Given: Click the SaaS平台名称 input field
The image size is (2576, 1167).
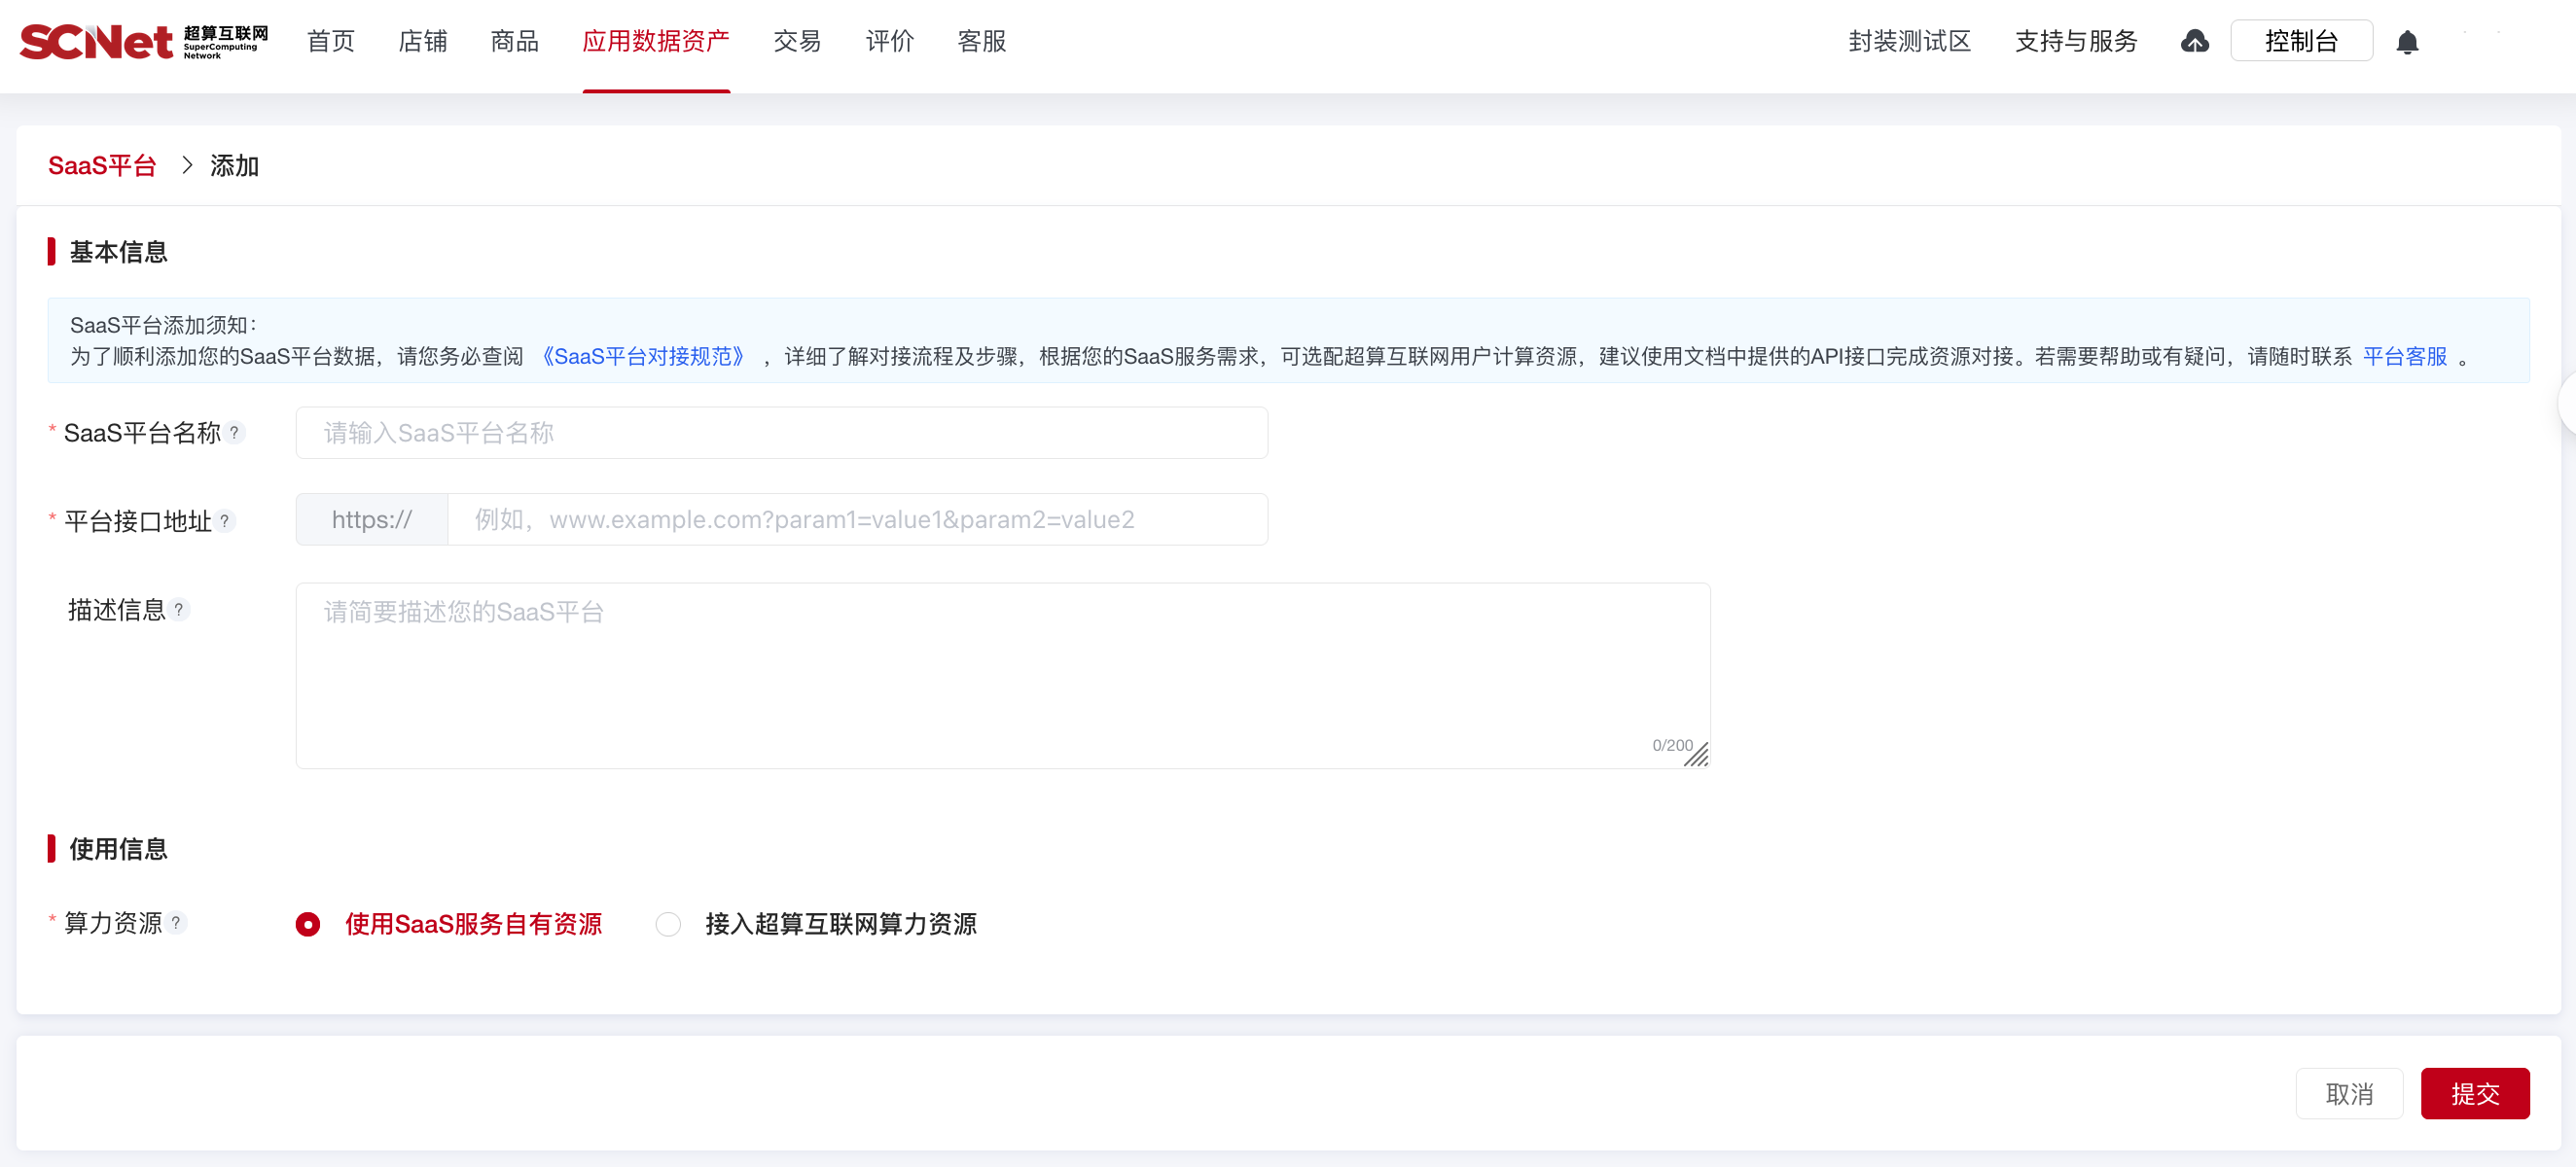Looking at the screenshot, I should pyautogui.click(x=781, y=433).
